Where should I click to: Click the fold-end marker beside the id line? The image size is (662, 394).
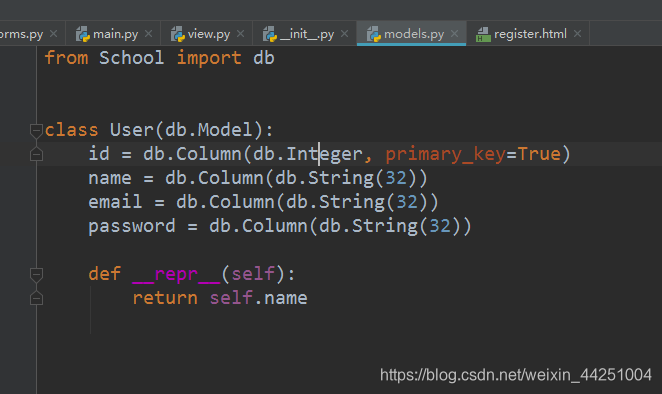[36, 154]
